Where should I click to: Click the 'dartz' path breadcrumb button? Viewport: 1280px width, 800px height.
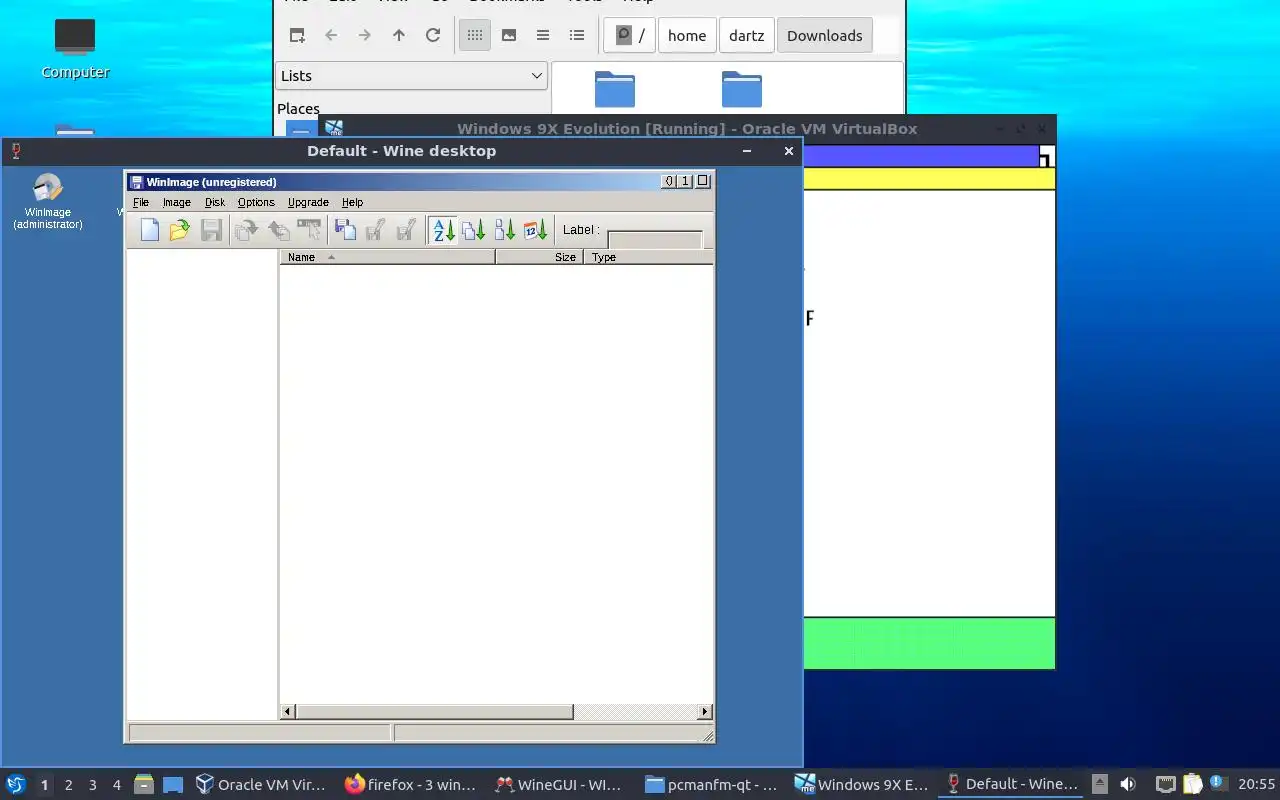(x=746, y=35)
